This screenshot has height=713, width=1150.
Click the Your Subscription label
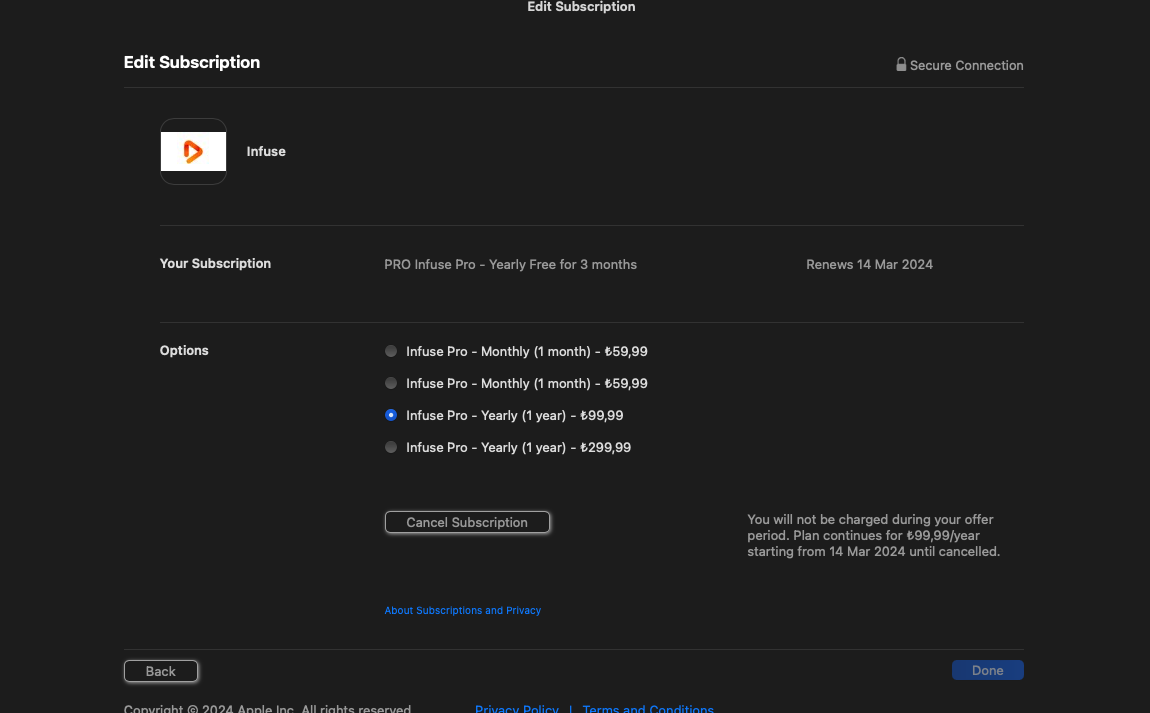[x=215, y=264]
